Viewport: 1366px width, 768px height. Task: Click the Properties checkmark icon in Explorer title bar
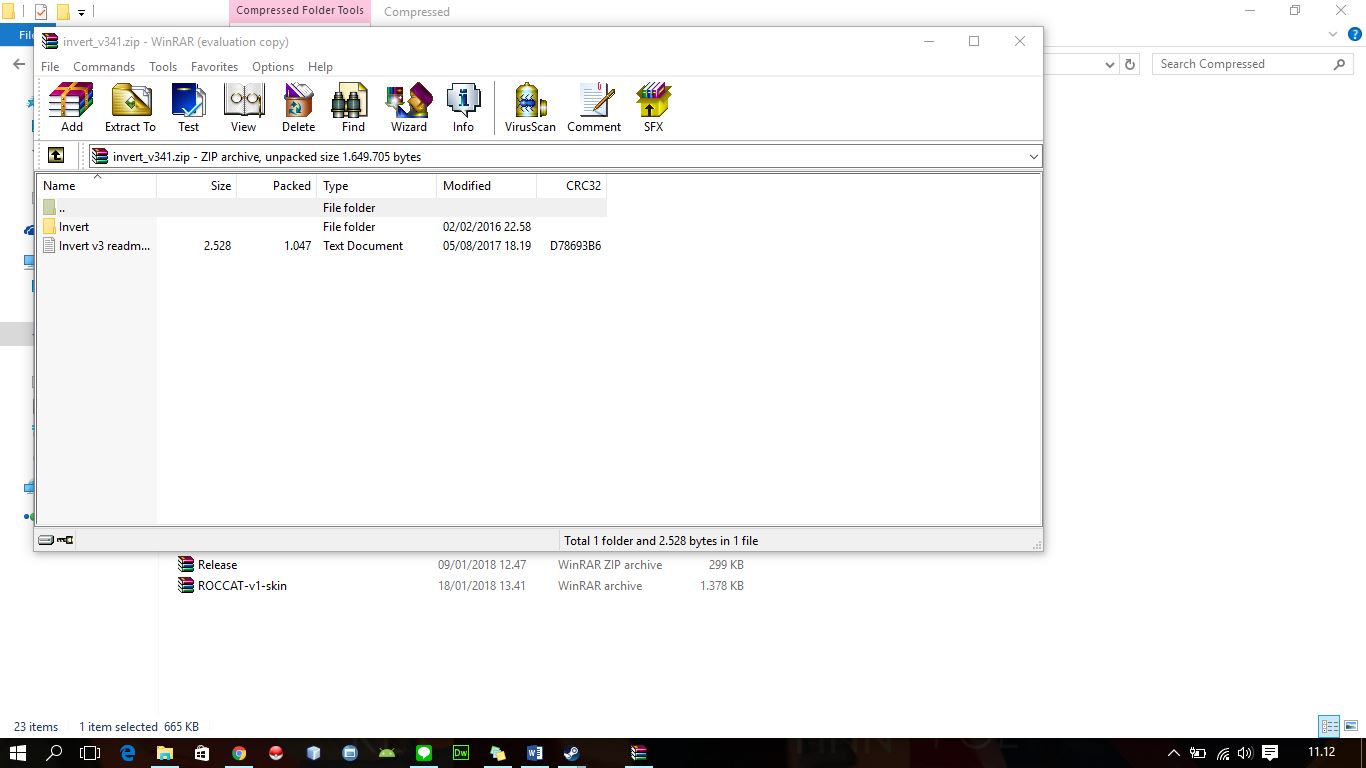pos(40,12)
